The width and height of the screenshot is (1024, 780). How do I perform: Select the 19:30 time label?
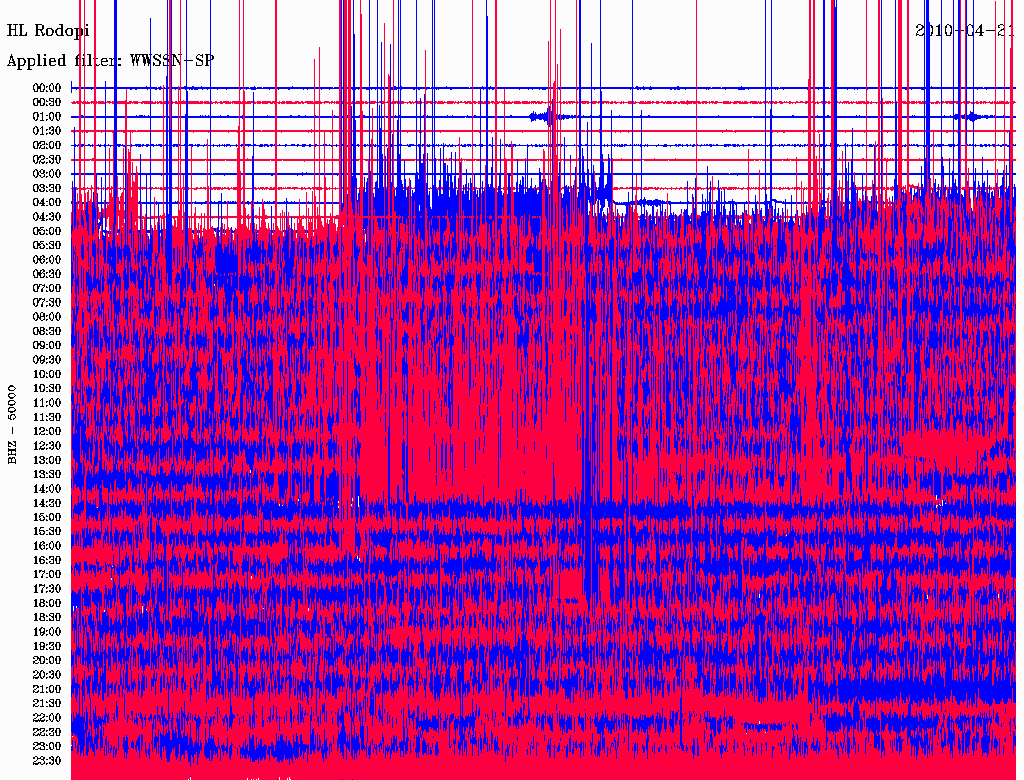click(47, 646)
